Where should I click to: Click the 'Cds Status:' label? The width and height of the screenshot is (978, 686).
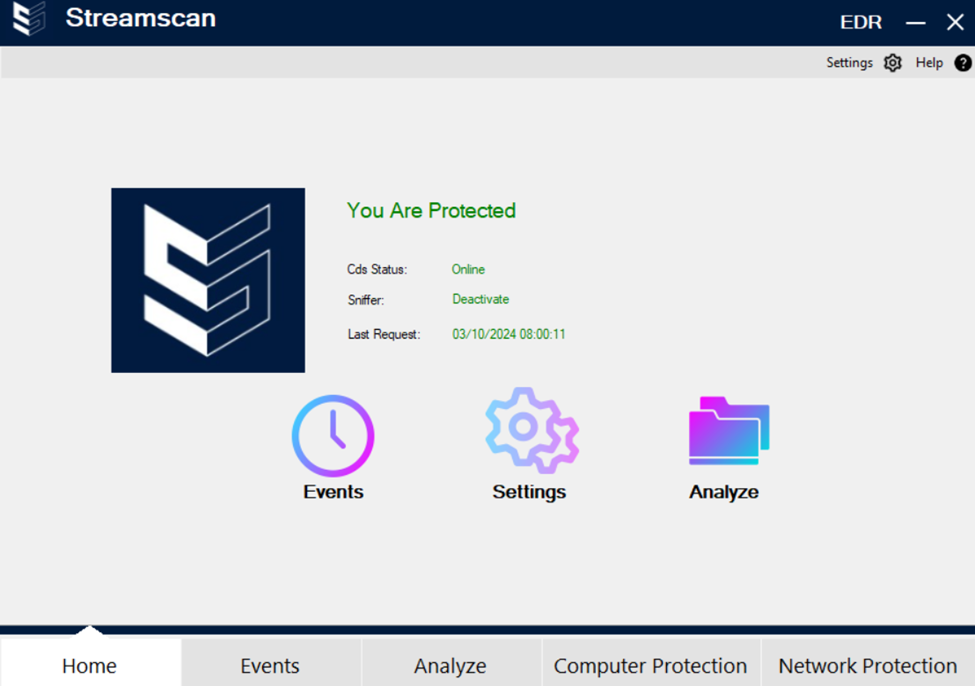[x=377, y=269]
